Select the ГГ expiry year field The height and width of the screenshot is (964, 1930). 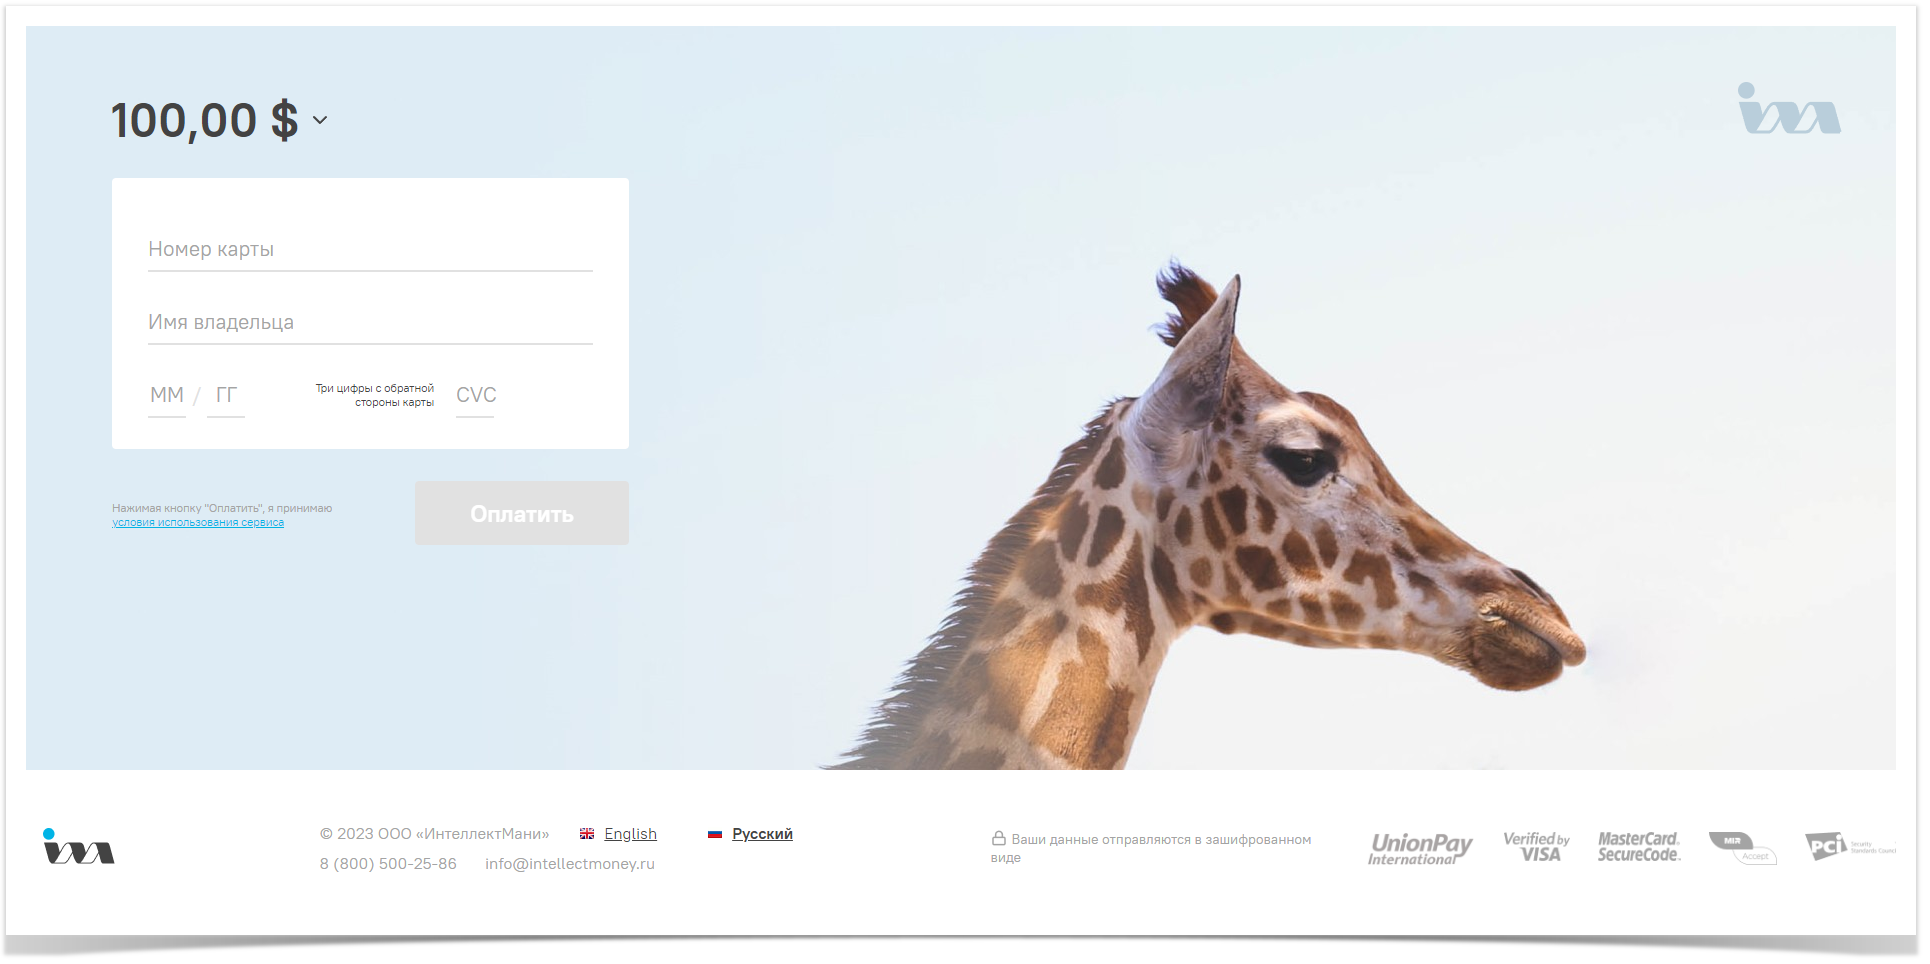[226, 396]
